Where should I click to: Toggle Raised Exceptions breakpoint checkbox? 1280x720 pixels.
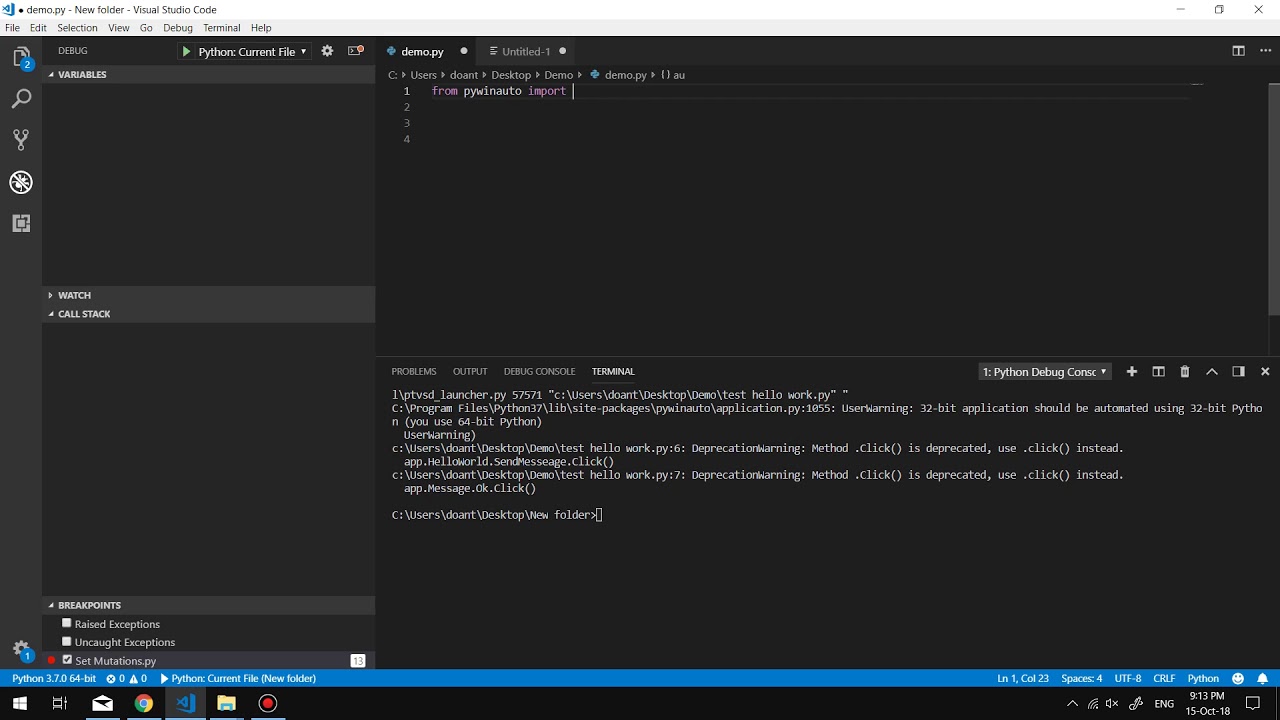tap(67, 623)
